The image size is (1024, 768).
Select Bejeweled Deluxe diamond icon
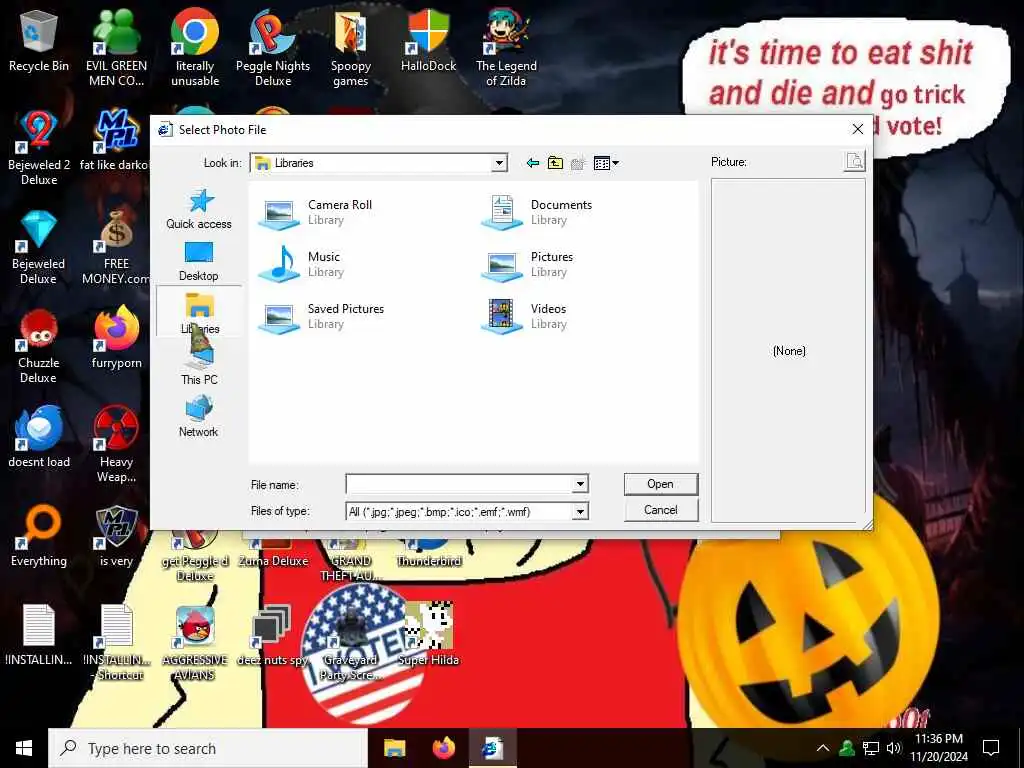click(39, 246)
